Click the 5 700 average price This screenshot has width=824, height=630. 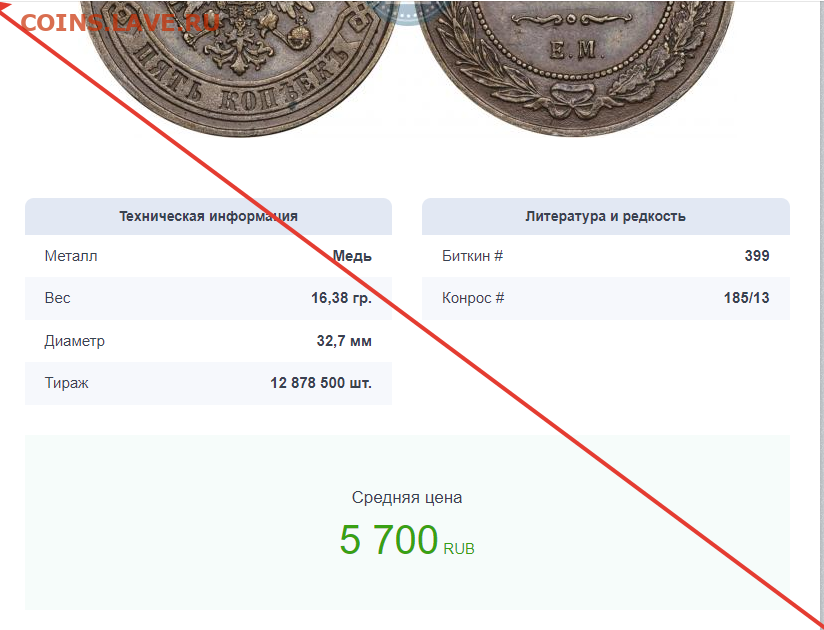pyautogui.click(x=389, y=540)
